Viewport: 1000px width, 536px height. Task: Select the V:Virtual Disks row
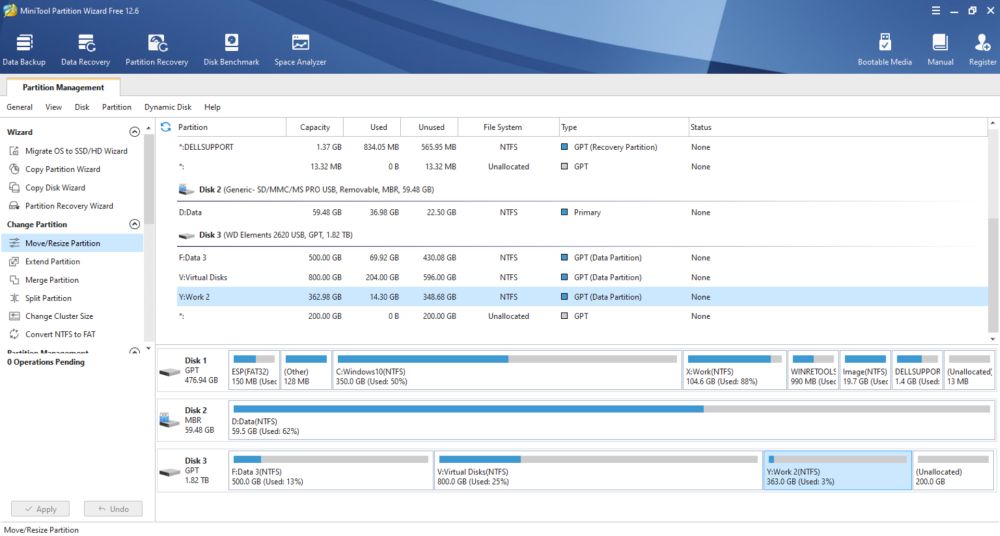click(582, 278)
